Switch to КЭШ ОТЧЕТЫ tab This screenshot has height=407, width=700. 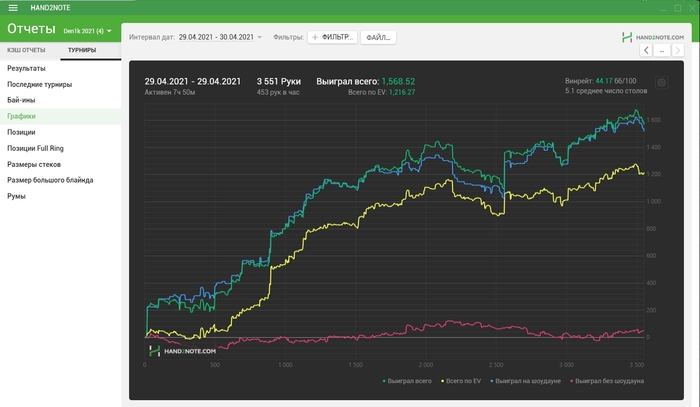pos(26,50)
